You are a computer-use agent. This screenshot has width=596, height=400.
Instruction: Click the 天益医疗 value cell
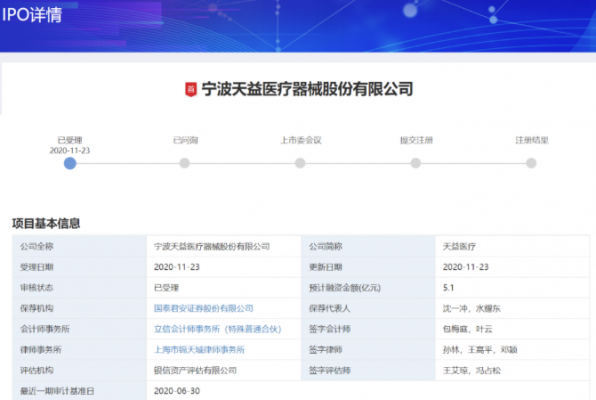[513, 246]
